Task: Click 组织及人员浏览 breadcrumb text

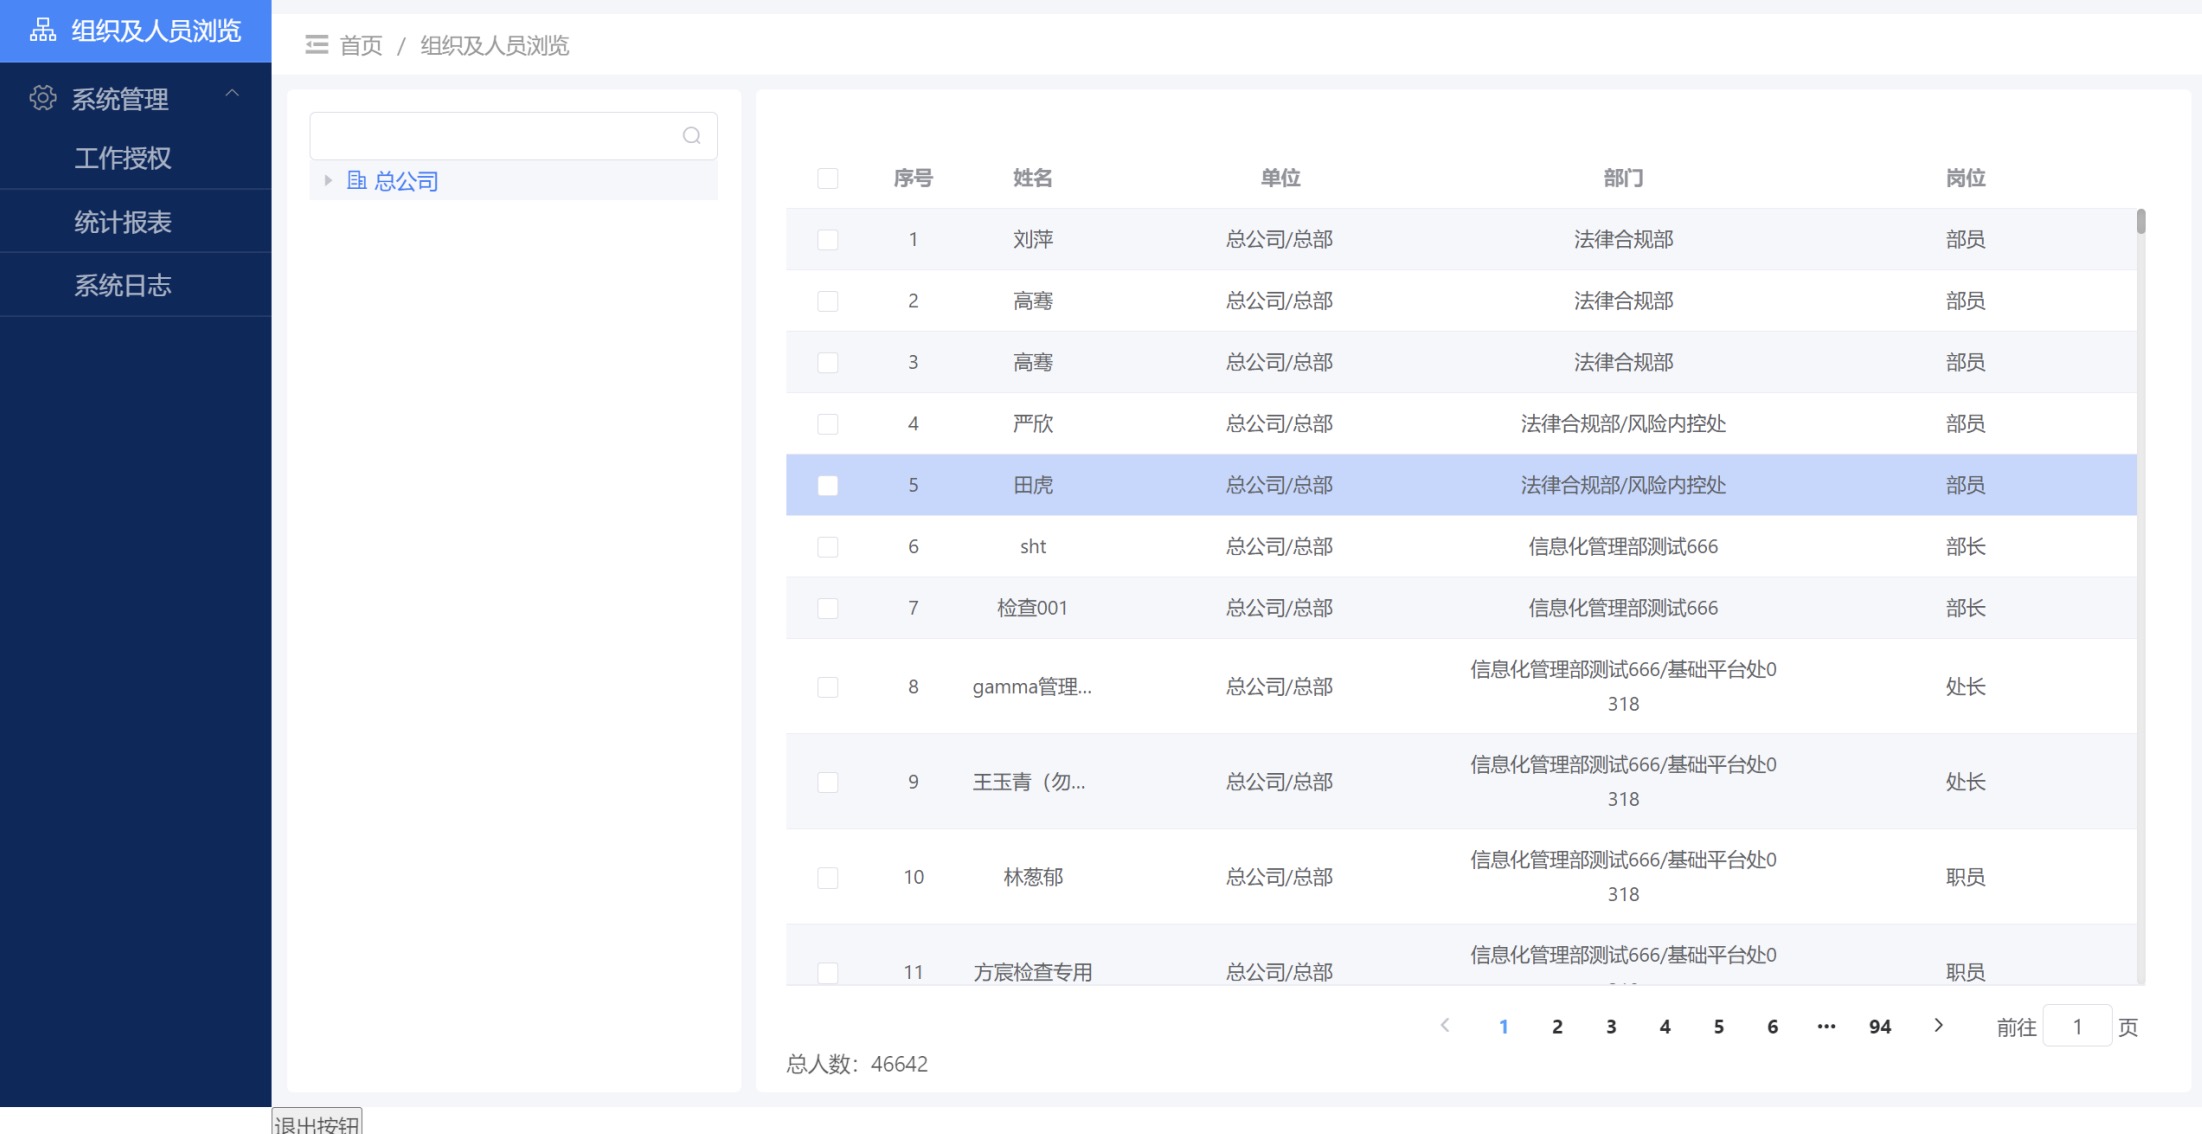Action: pos(494,45)
